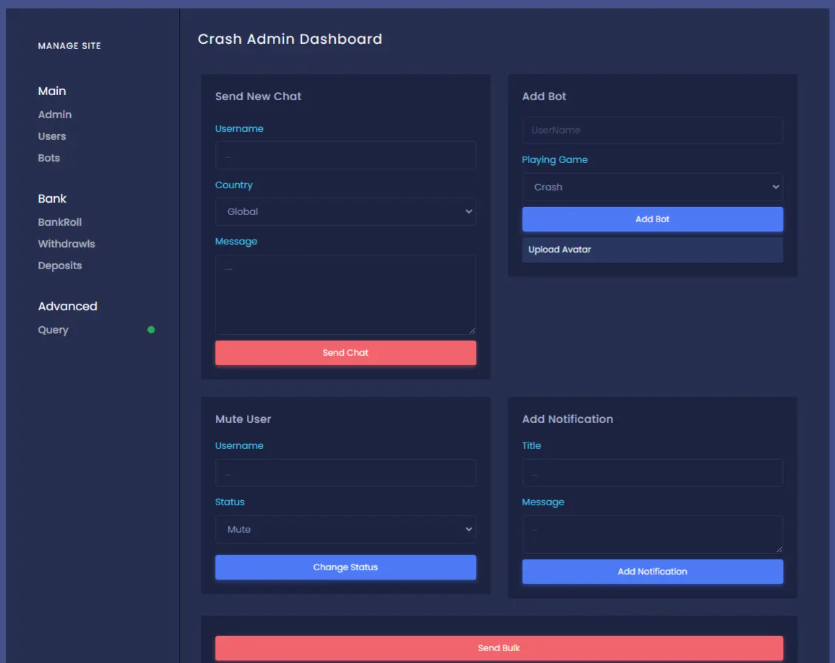Open the Admin page in sidebar
Screen dimensions: 835x663
pos(55,115)
